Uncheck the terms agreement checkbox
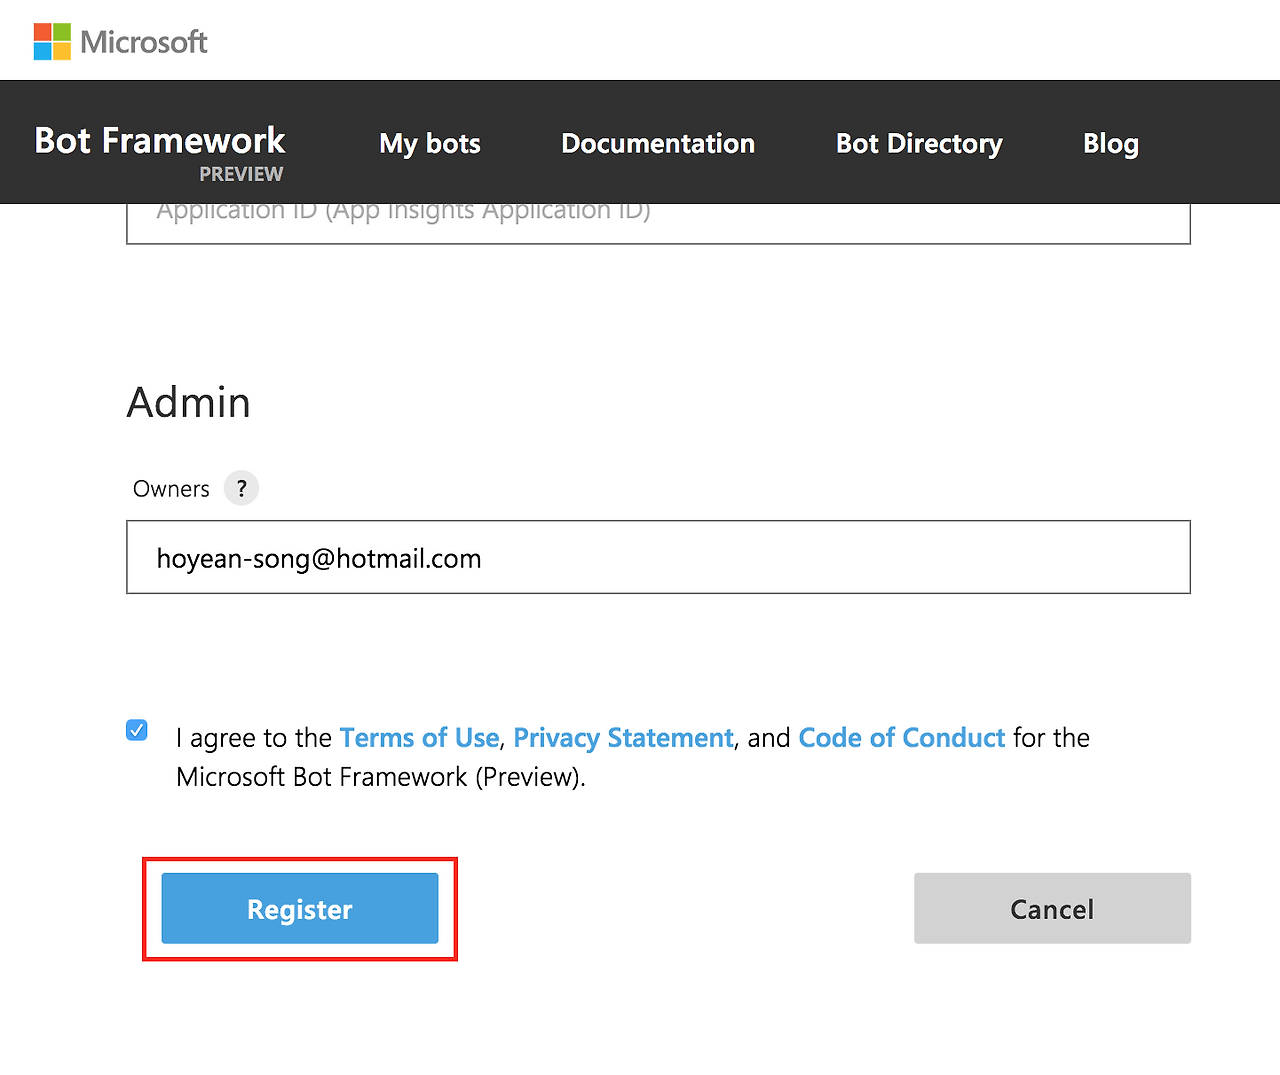Viewport: 1280px width, 1075px height. pos(137,730)
